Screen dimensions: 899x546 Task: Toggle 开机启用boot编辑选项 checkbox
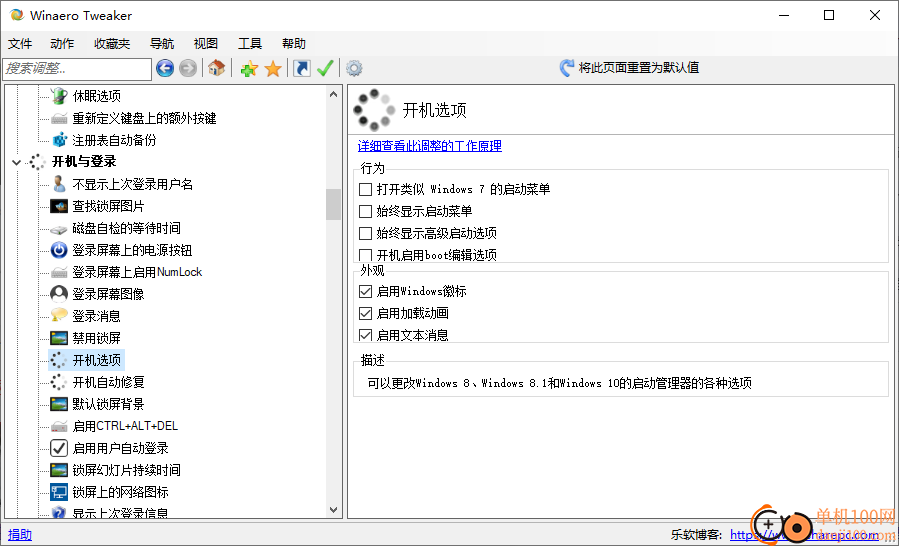[365, 255]
